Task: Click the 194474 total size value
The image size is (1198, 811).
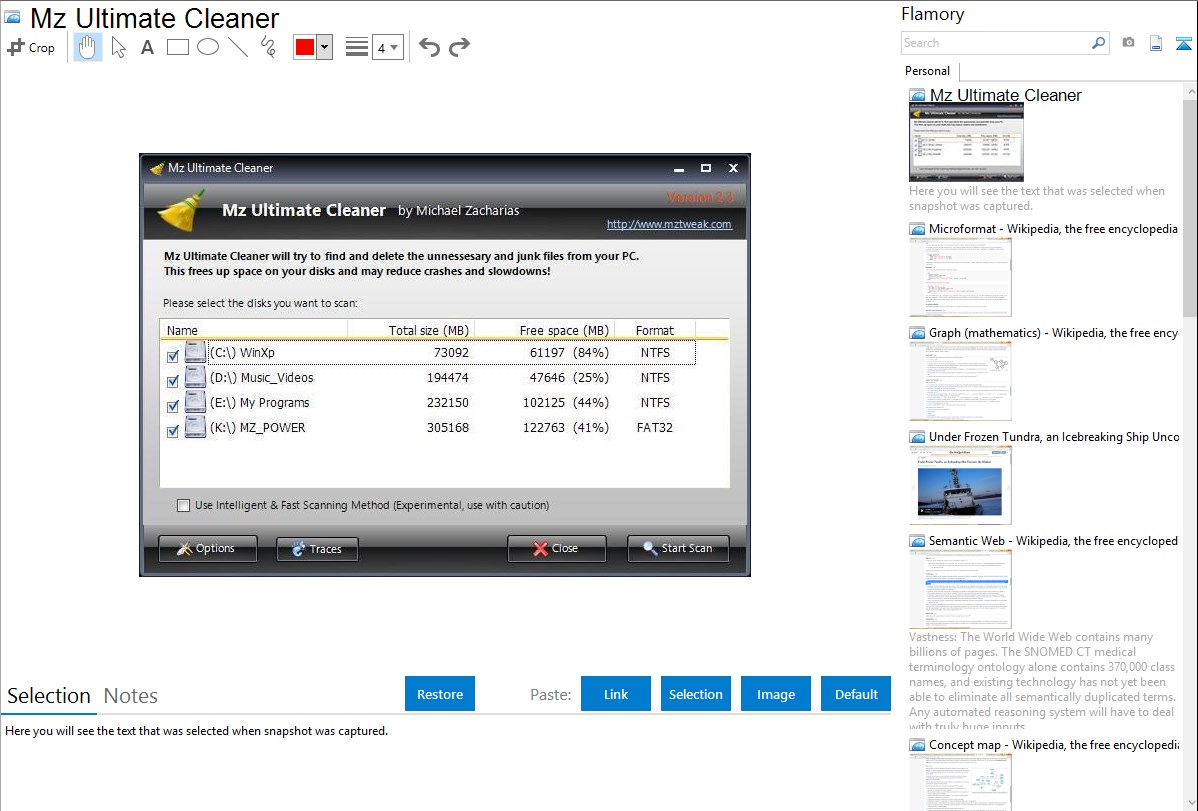Action: [448, 378]
